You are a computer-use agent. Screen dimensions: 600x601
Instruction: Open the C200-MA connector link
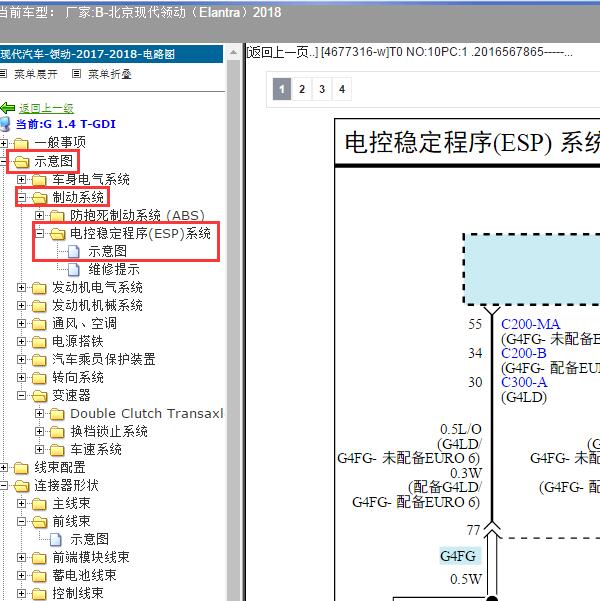[x=530, y=324]
